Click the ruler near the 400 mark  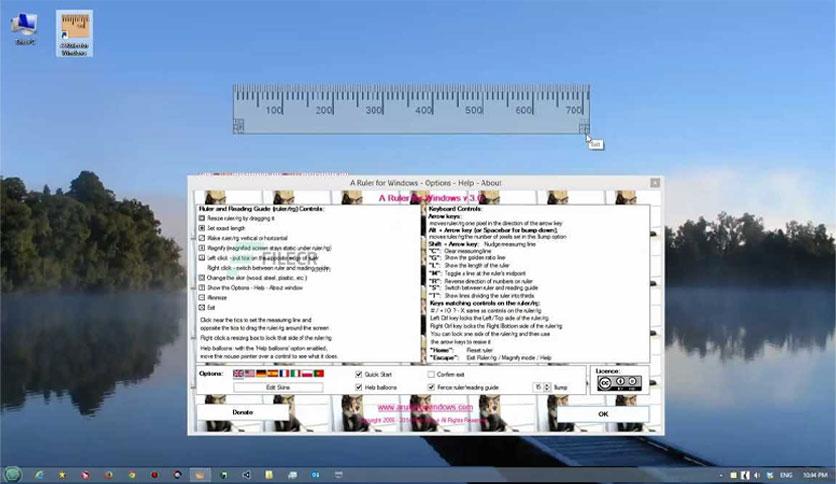click(x=424, y=110)
